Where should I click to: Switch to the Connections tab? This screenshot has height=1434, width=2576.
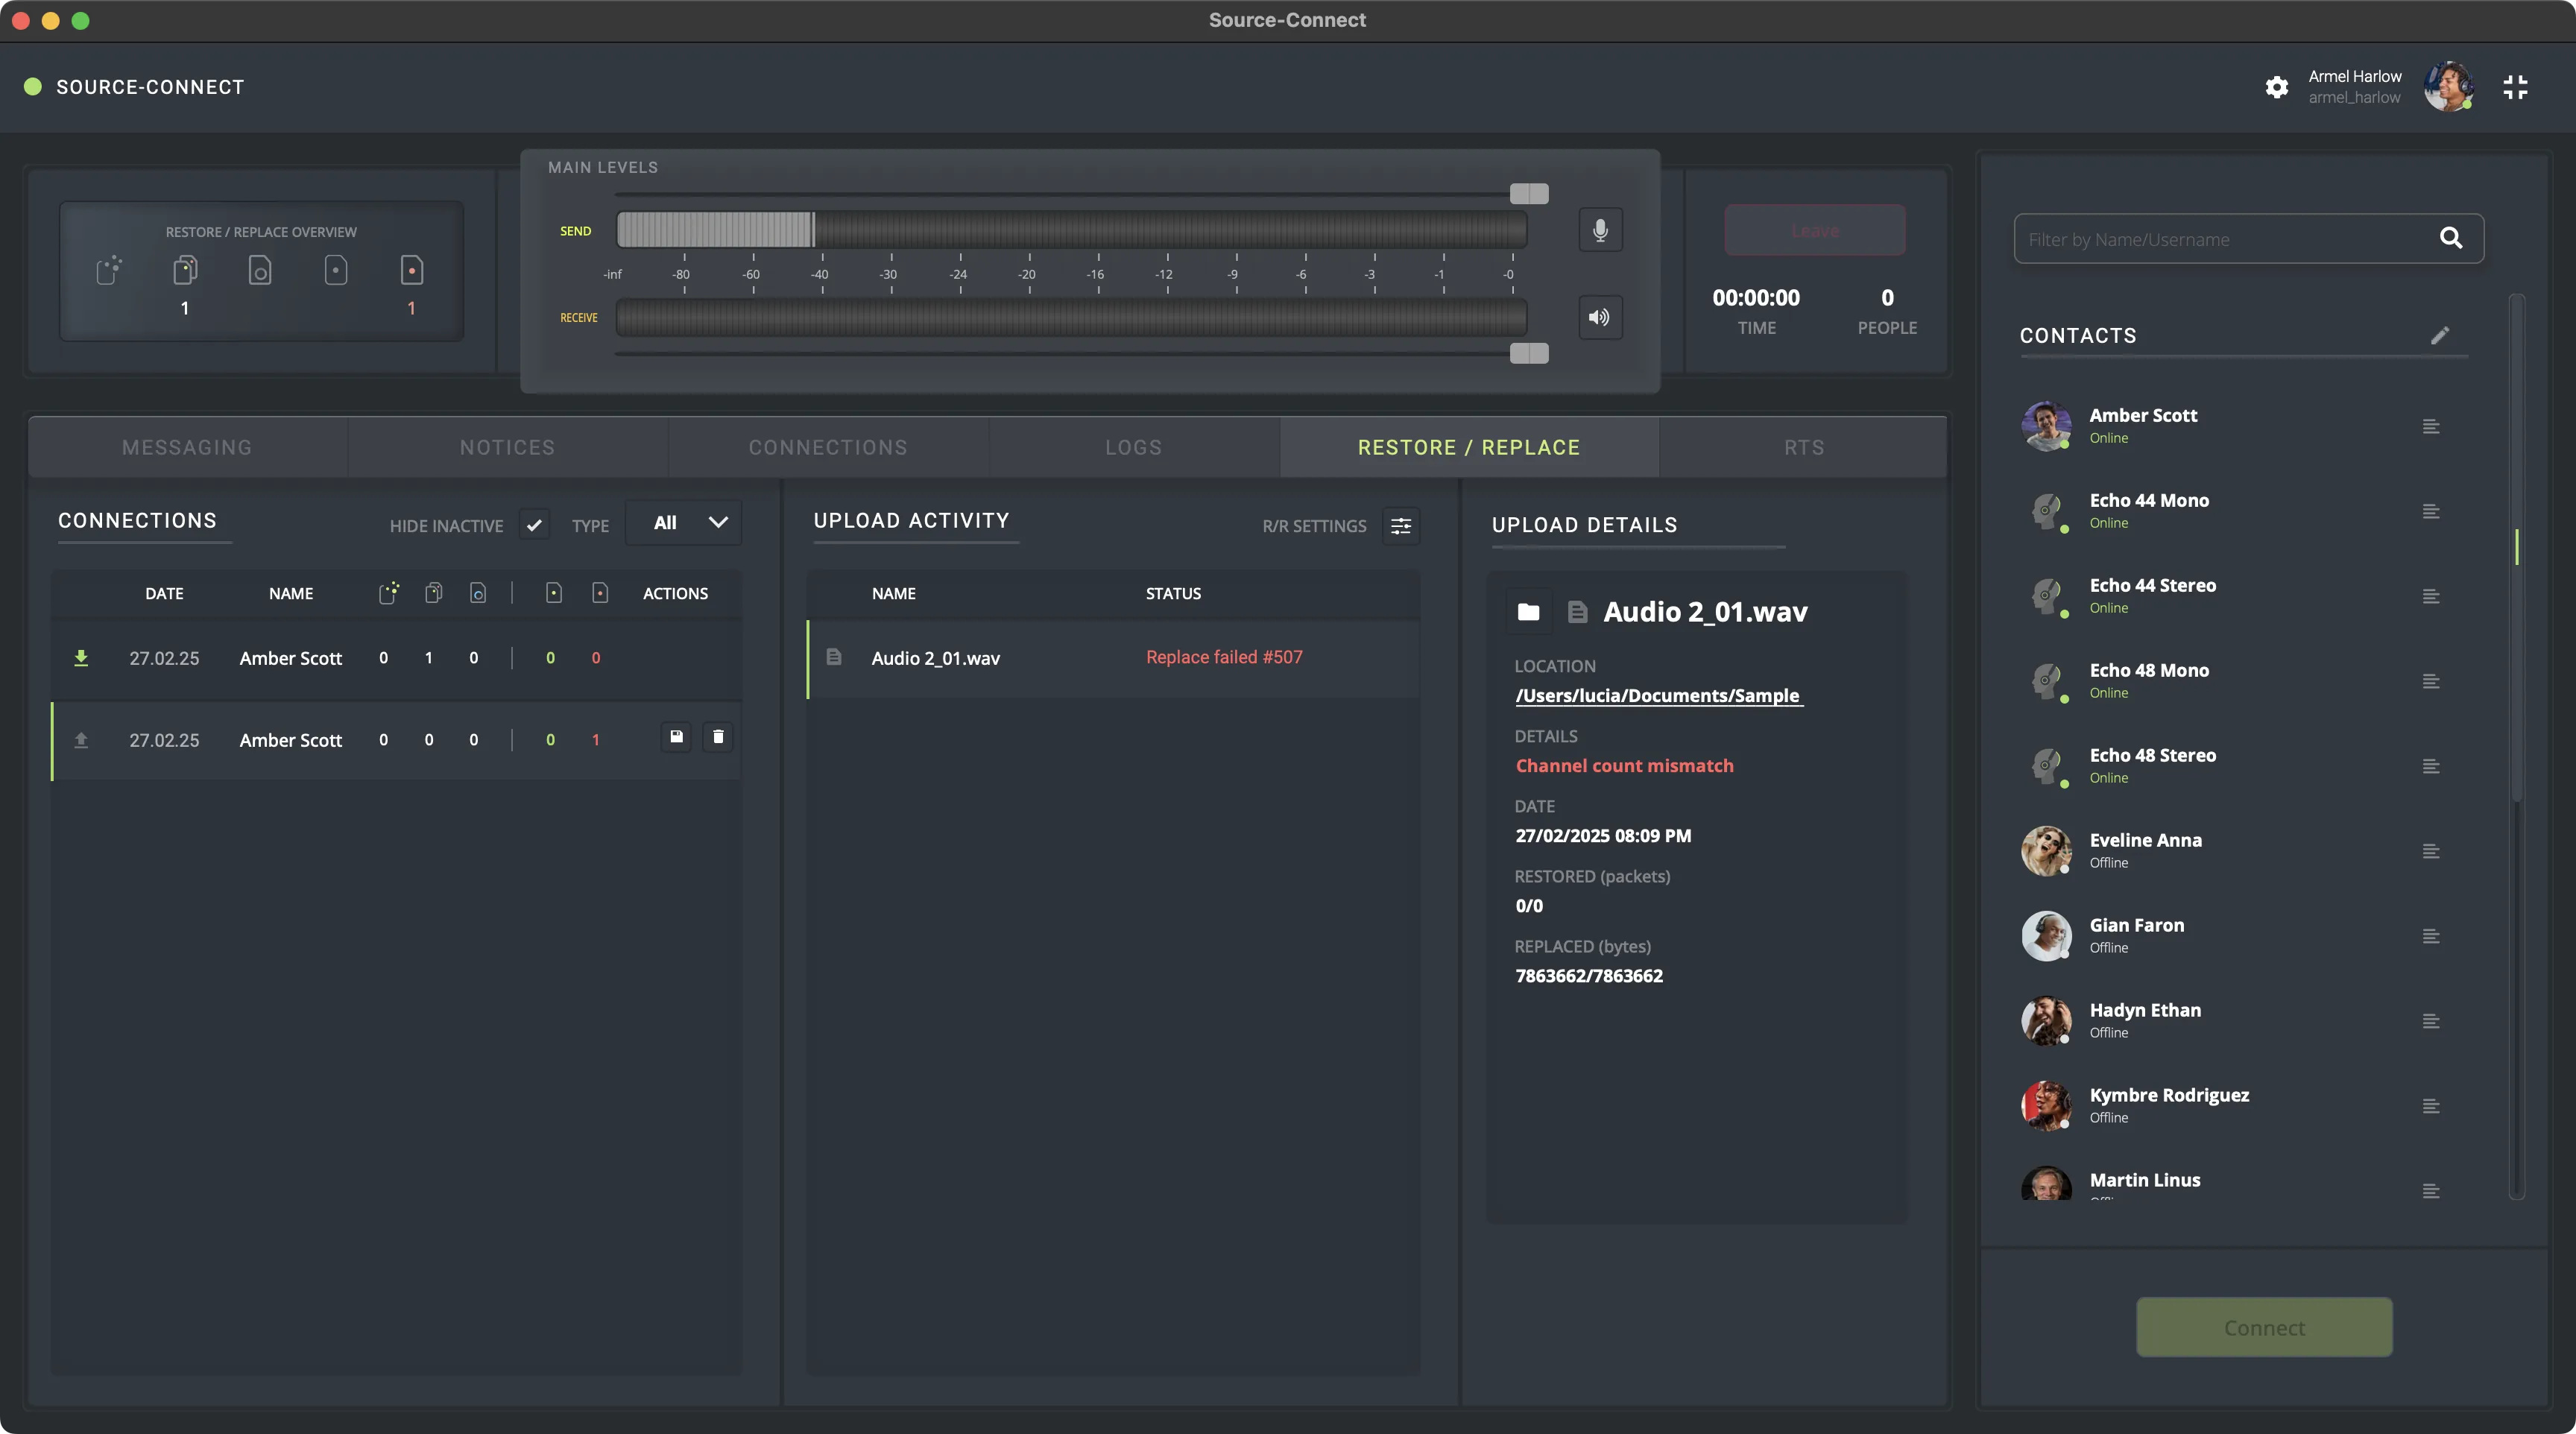point(828,447)
